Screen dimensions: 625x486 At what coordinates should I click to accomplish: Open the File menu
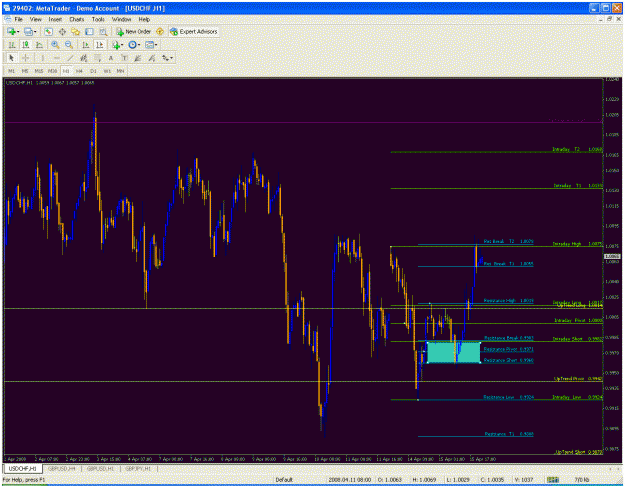click(x=18, y=19)
